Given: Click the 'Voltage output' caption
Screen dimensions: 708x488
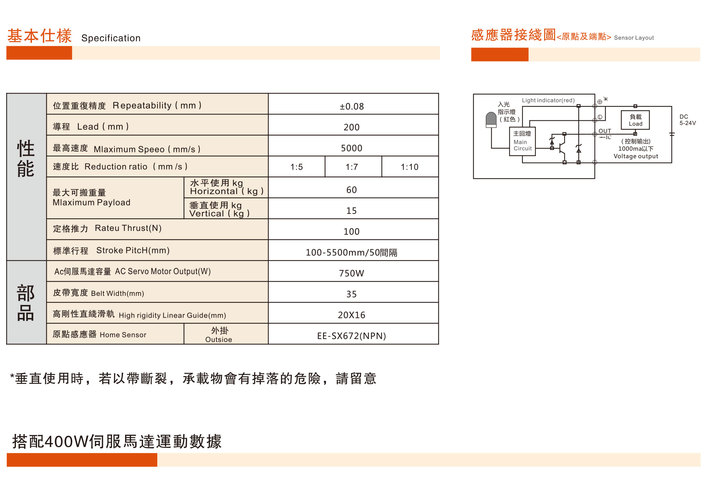Looking at the screenshot, I should coord(635,156).
